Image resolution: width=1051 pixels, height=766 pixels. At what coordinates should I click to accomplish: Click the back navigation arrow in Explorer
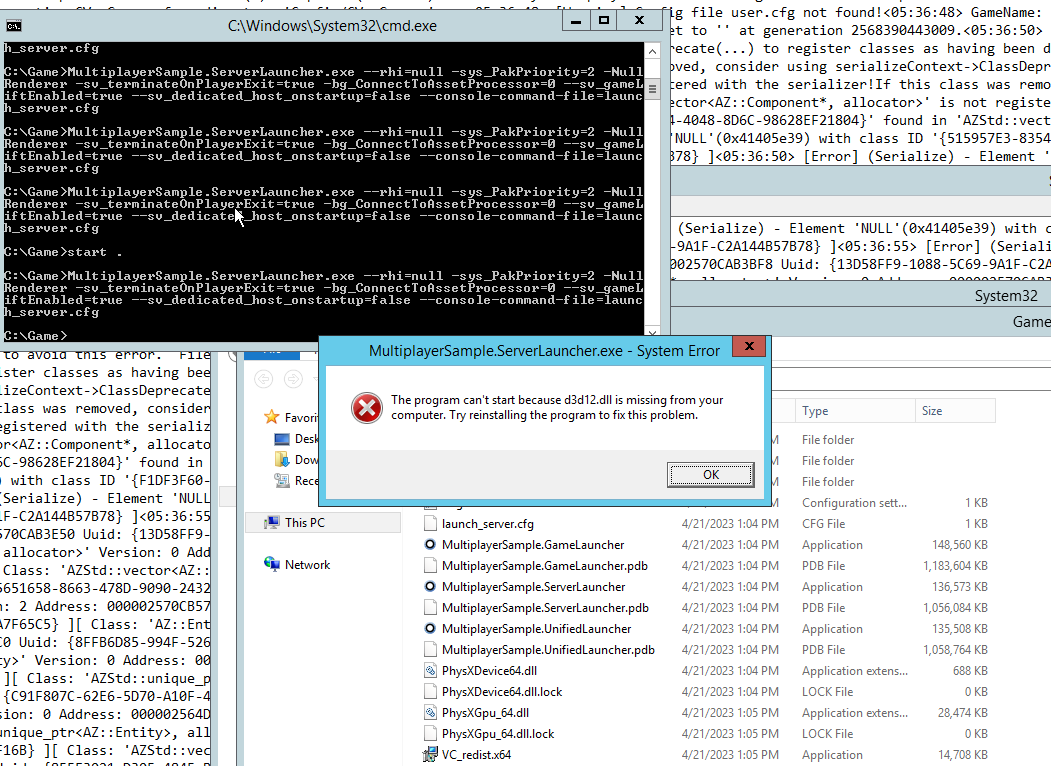click(261, 380)
